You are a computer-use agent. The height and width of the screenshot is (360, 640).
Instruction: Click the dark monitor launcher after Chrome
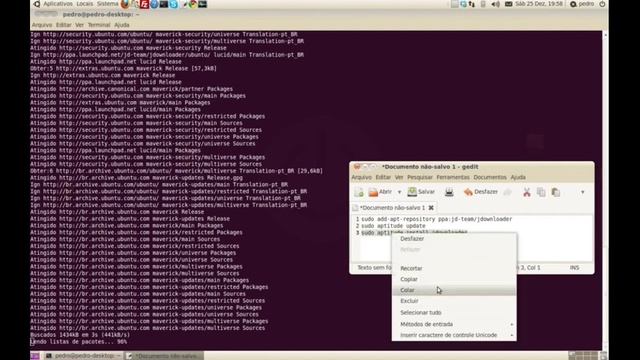202,4
